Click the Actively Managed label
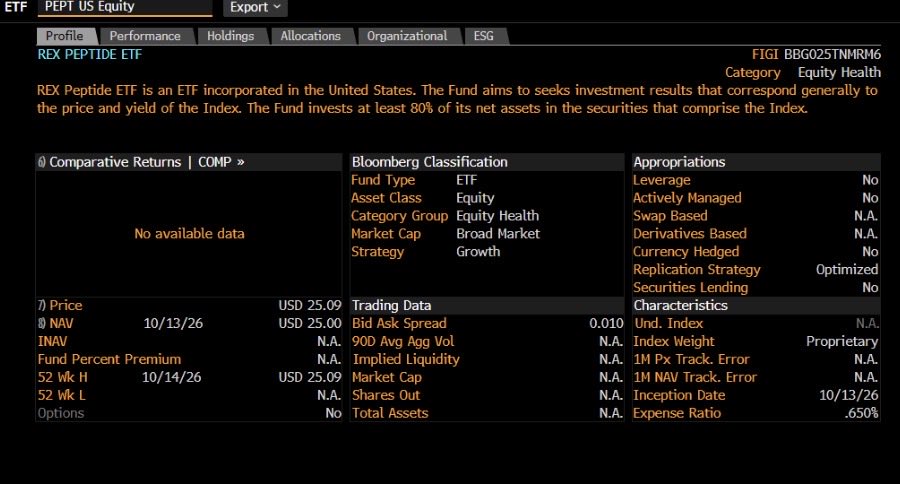Screen dimensions: 900x484 point(687,198)
